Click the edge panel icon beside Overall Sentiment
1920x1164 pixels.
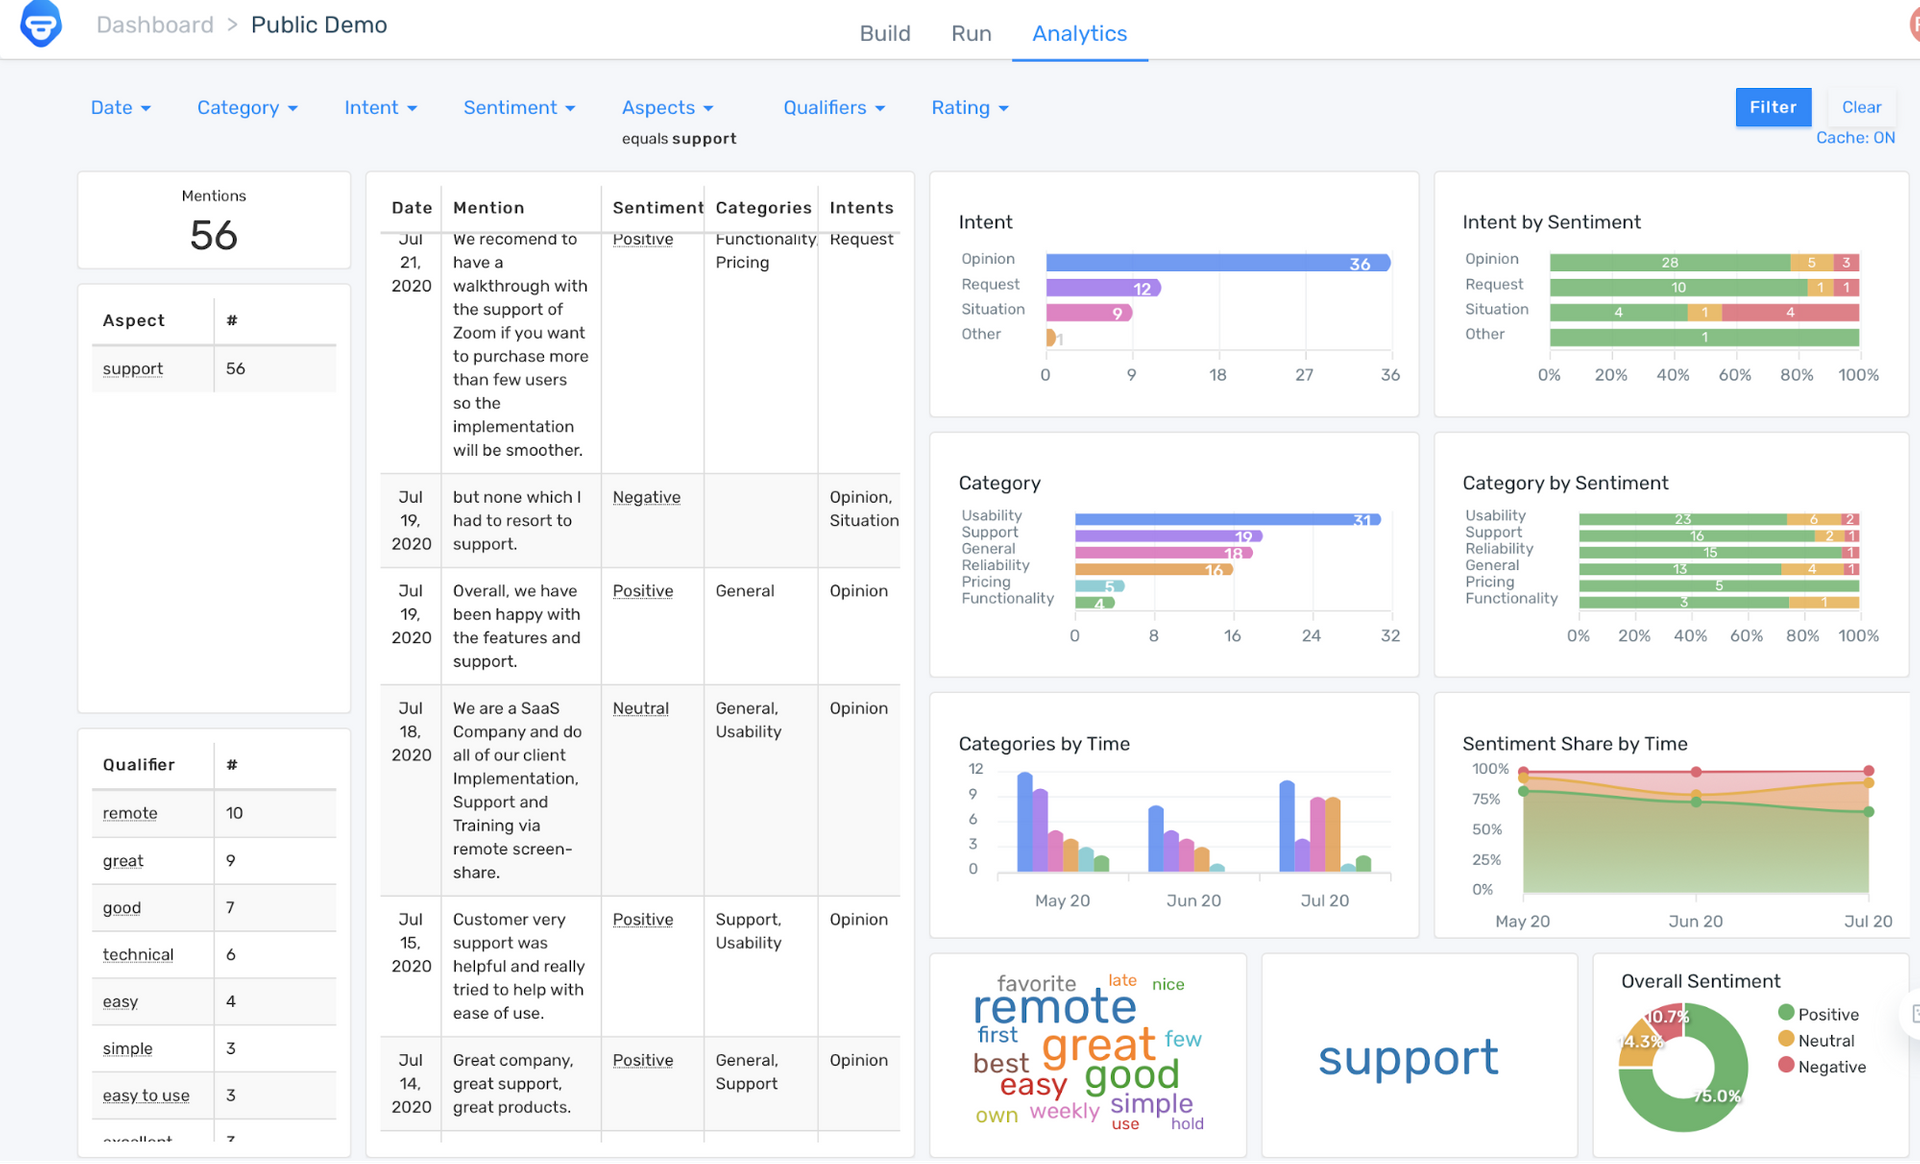pyautogui.click(x=1913, y=1014)
